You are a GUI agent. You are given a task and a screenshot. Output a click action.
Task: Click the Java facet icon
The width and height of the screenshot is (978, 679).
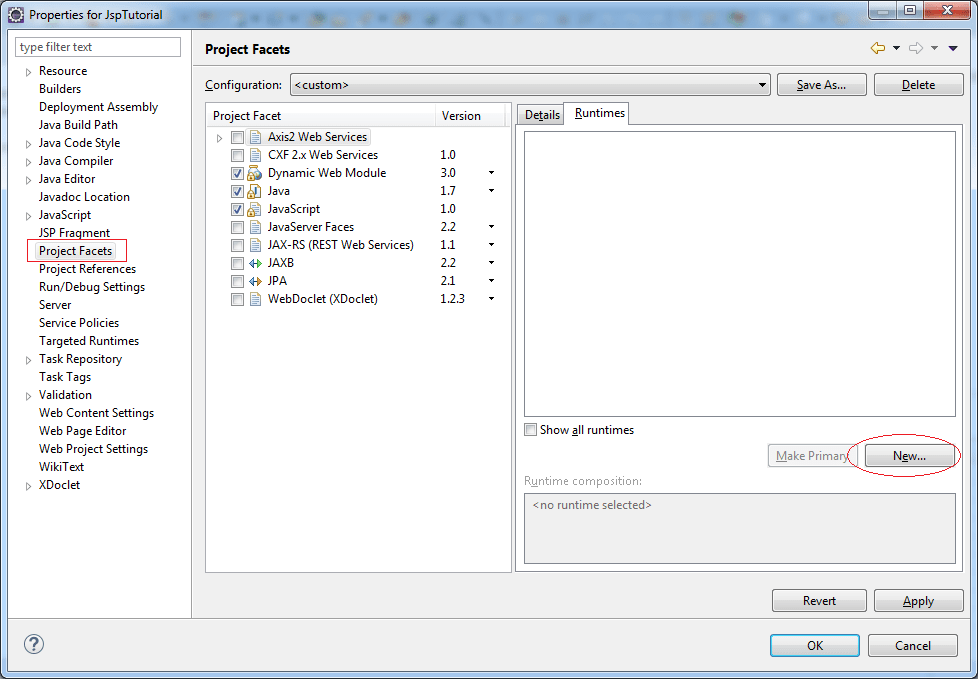coord(254,190)
